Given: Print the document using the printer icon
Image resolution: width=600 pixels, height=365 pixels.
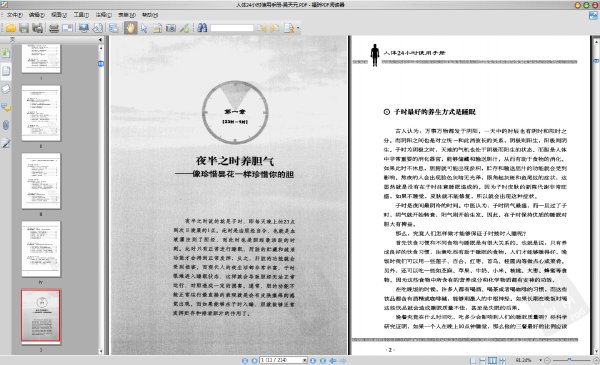Looking at the screenshot, I should point(54,28).
